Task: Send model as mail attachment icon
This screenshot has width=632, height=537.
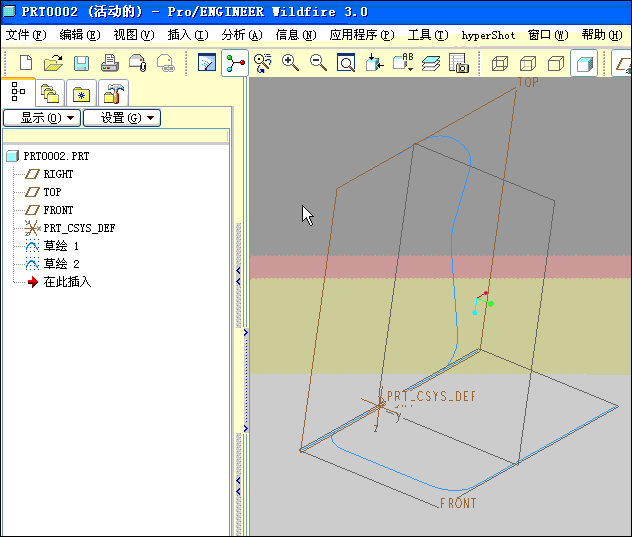Action: pos(137,63)
